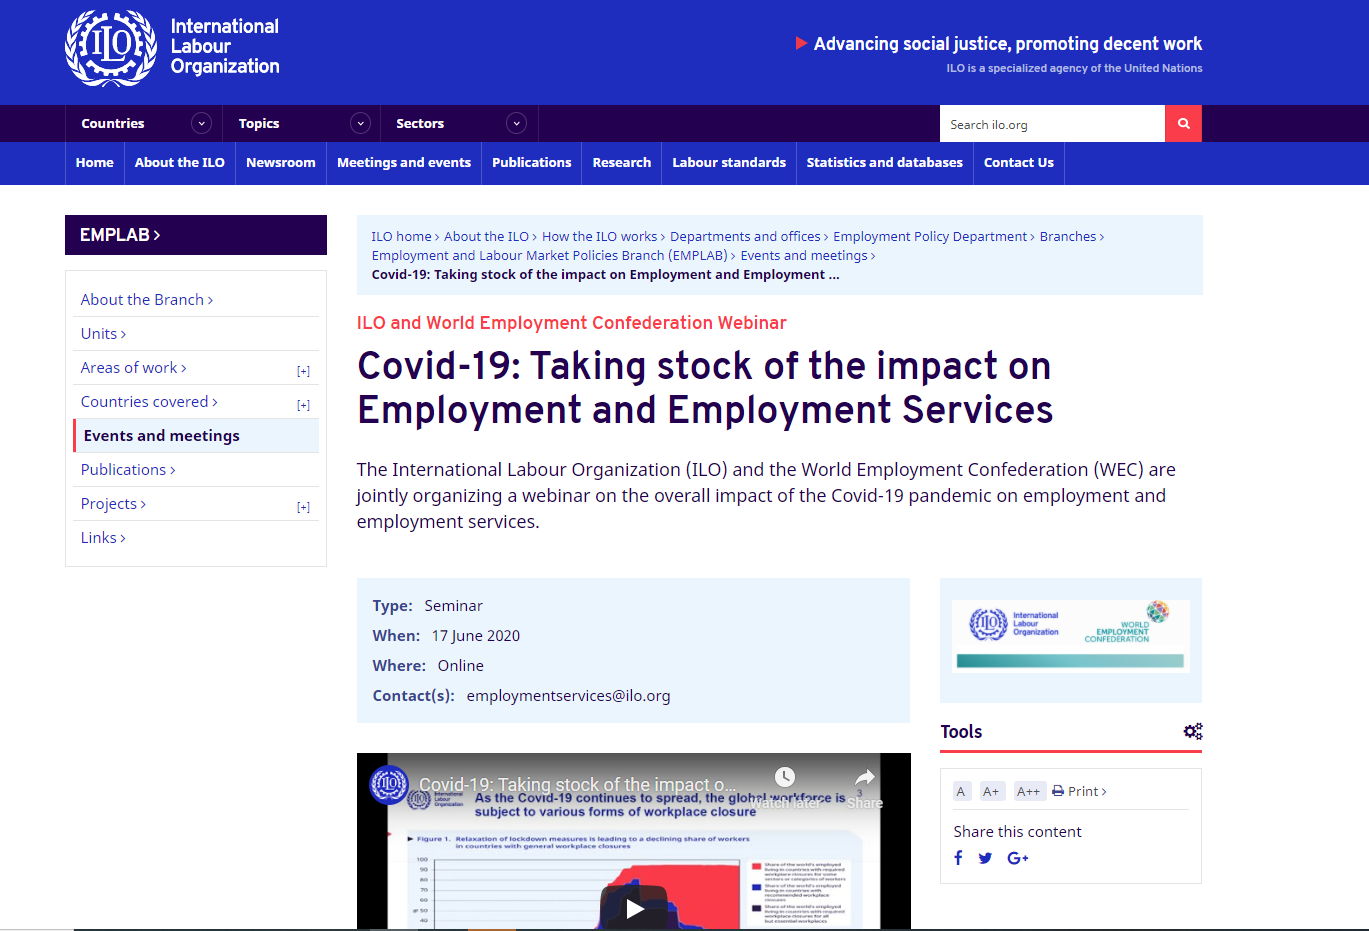
Task: Set medium text size A+
Action: 991,791
